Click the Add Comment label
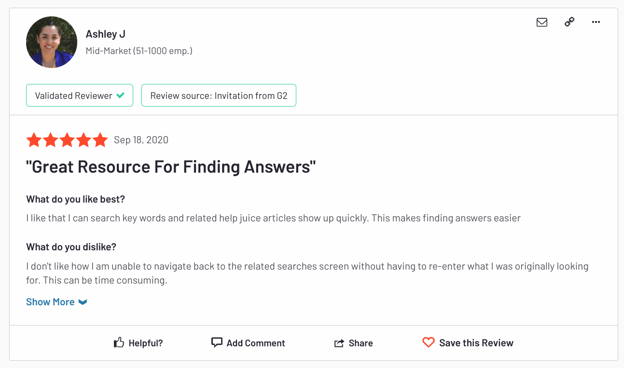This screenshot has width=624, height=368. click(x=255, y=343)
